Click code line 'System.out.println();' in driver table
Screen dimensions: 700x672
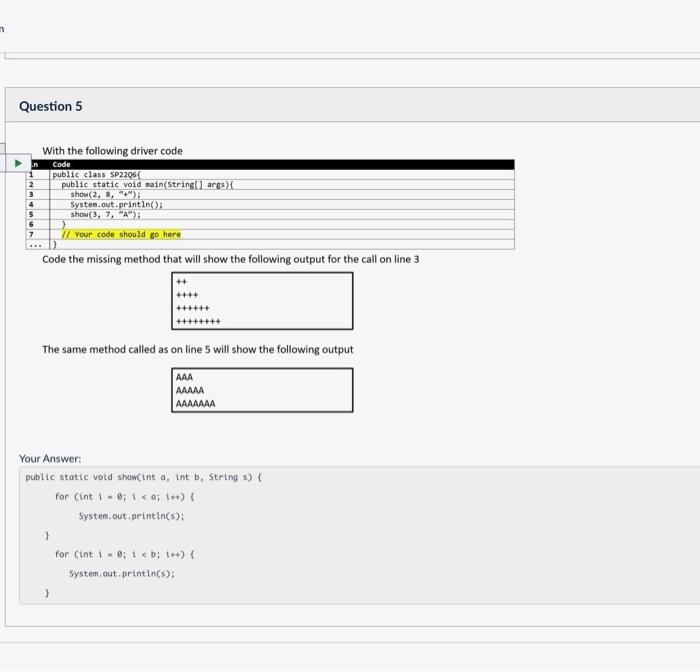pyautogui.click(x=117, y=205)
